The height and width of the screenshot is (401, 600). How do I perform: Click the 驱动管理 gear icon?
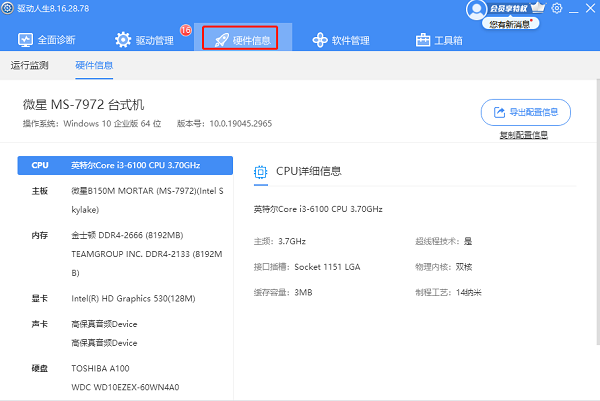click(123, 40)
